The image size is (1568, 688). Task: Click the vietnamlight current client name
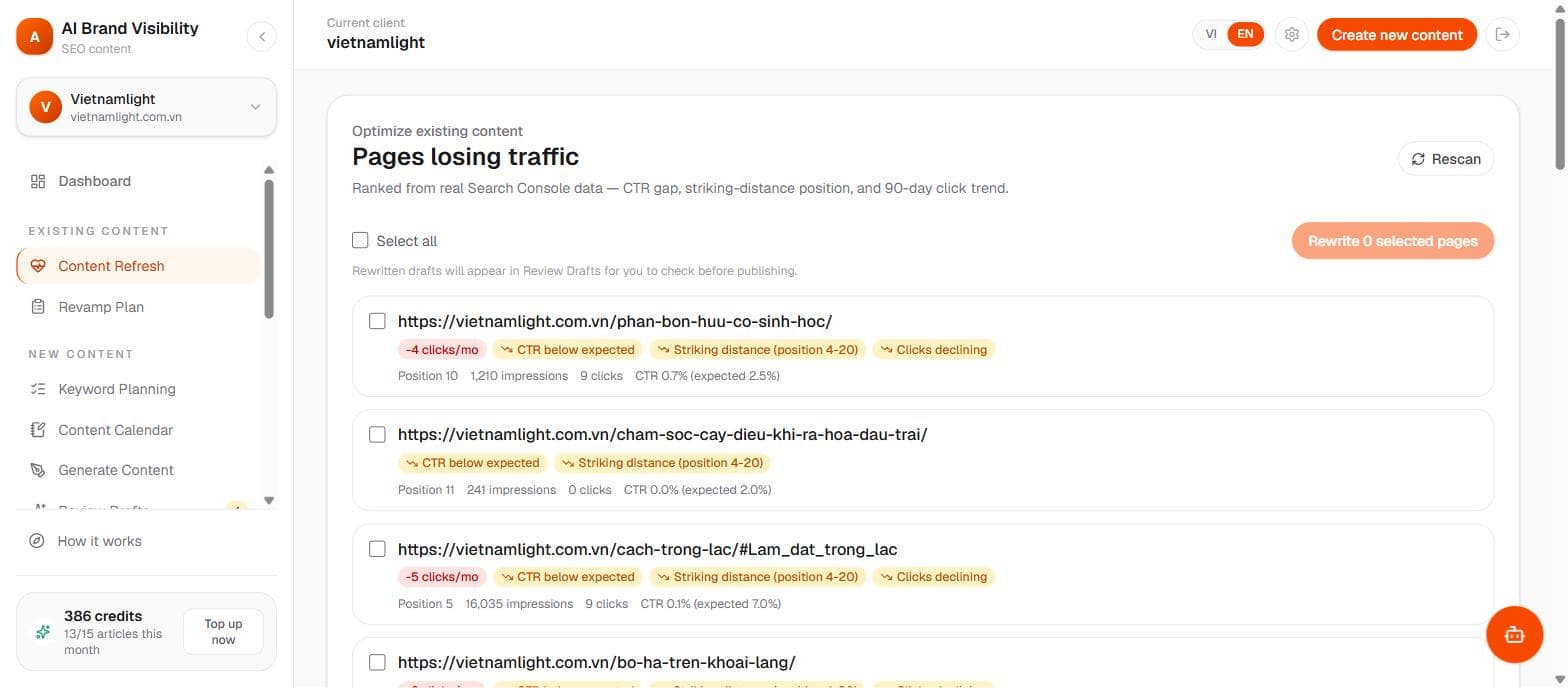pos(376,42)
